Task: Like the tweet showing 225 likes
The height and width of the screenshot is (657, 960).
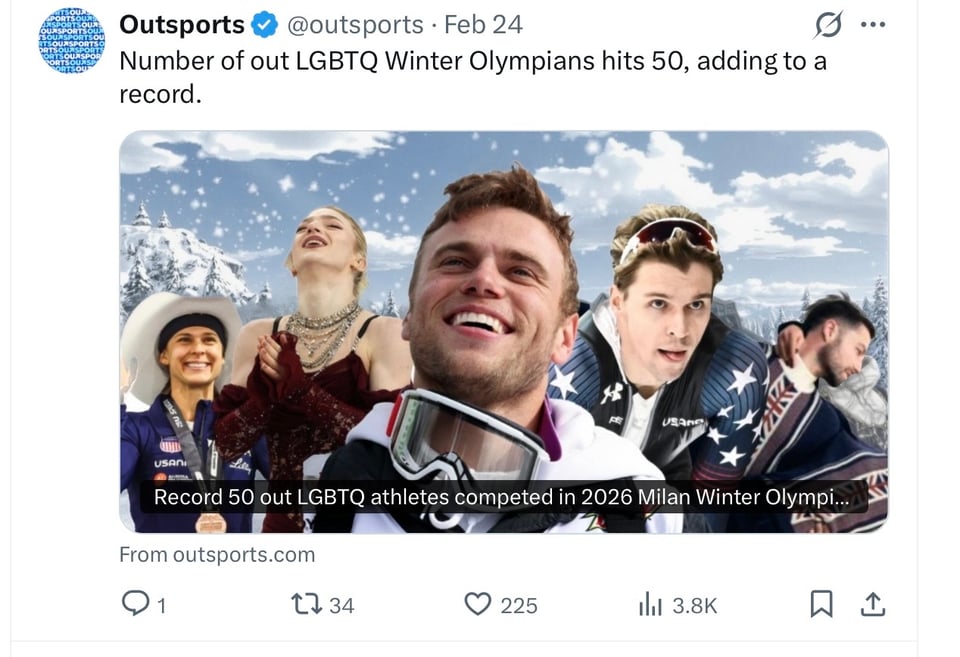Action: [479, 604]
